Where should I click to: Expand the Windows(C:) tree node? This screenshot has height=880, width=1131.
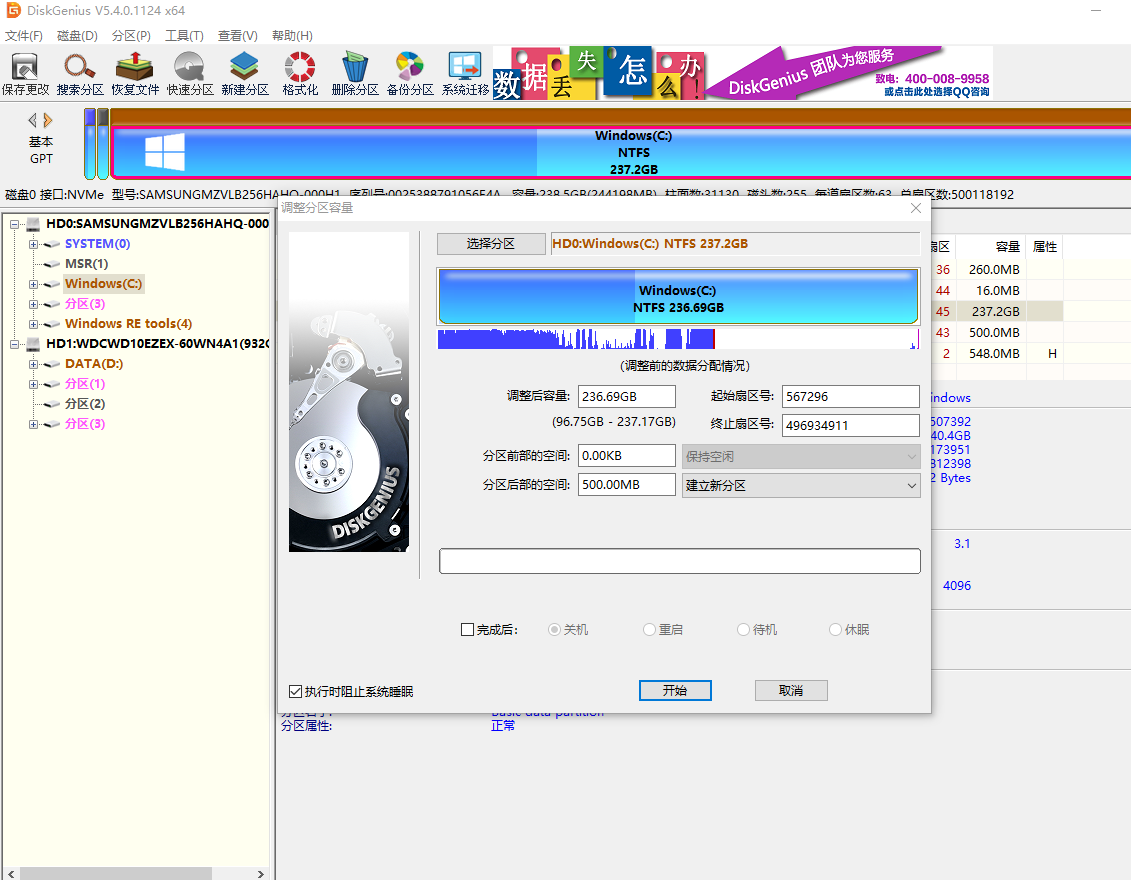point(33,284)
